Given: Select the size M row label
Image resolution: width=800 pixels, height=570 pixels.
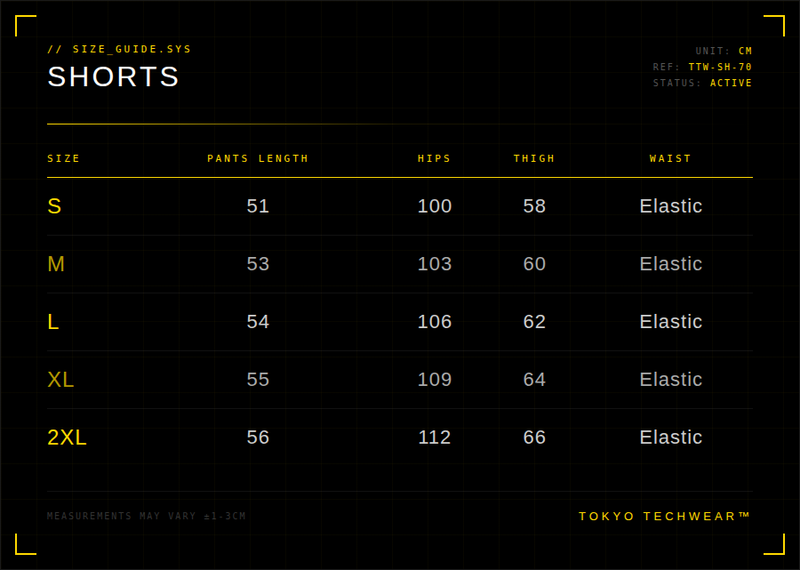Looking at the screenshot, I should [56, 264].
